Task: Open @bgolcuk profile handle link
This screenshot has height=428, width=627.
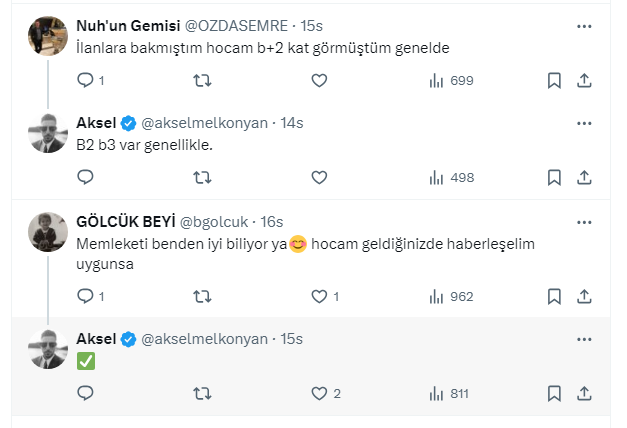Action: pos(217,221)
